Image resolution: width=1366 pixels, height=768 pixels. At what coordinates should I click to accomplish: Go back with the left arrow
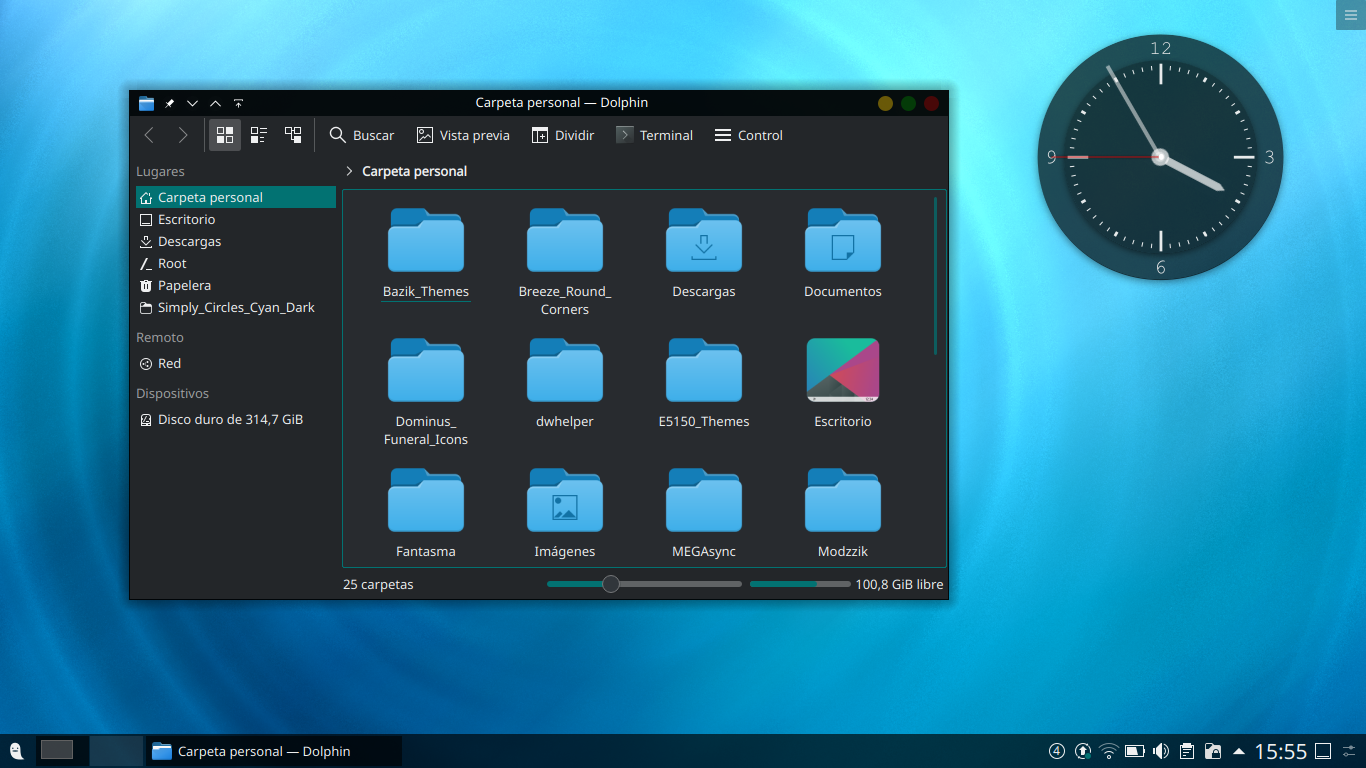coord(149,135)
